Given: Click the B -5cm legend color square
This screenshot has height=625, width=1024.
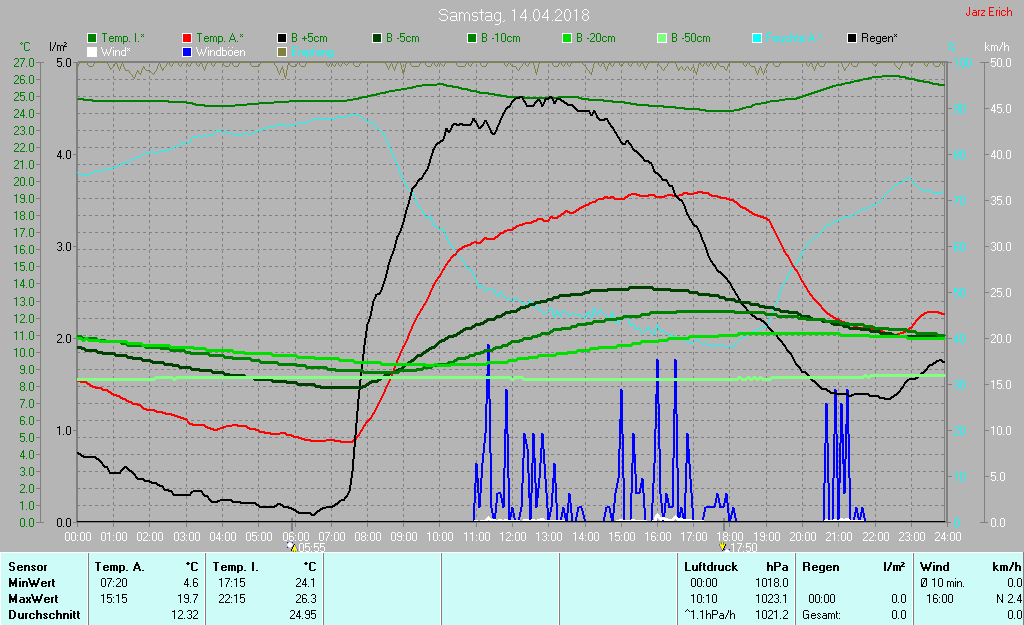Looking at the screenshot, I should tap(377, 38).
